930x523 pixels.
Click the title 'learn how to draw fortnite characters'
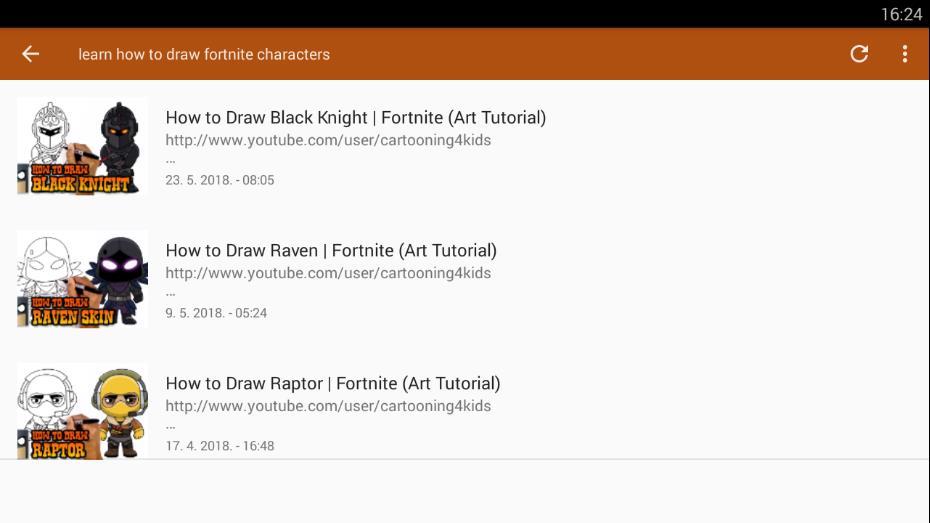tap(204, 55)
